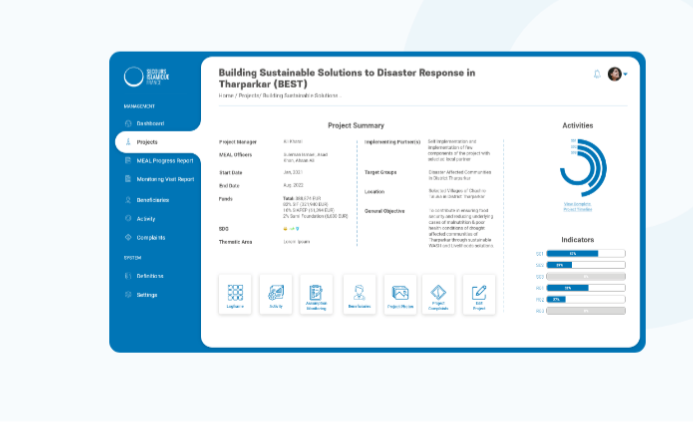Click the link below Activities chart
The width and height of the screenshot is (693, 425).
[x=577, y=207]
